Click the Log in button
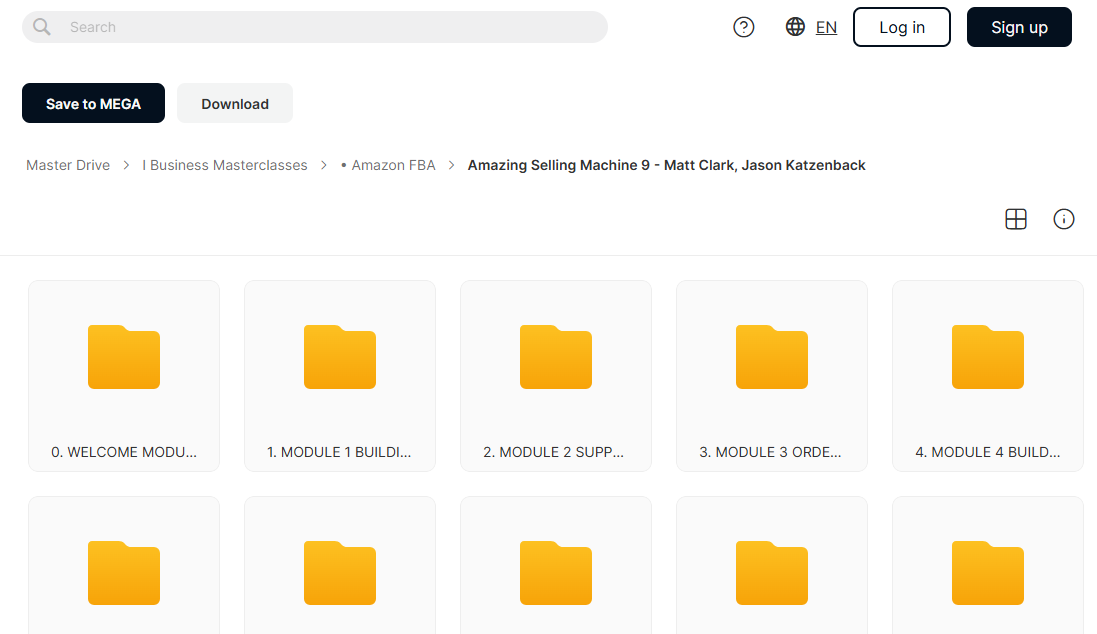 tap(902, 27)
